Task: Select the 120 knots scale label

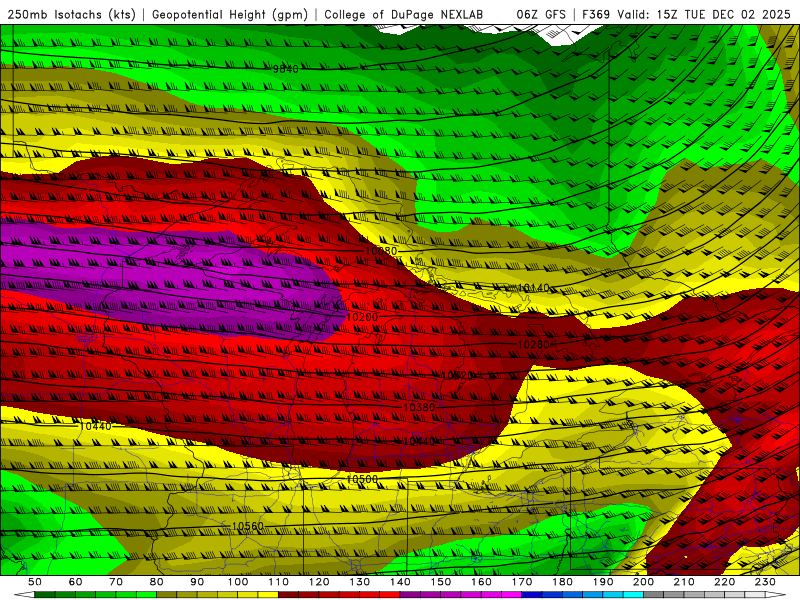Action: click(319, 582)
